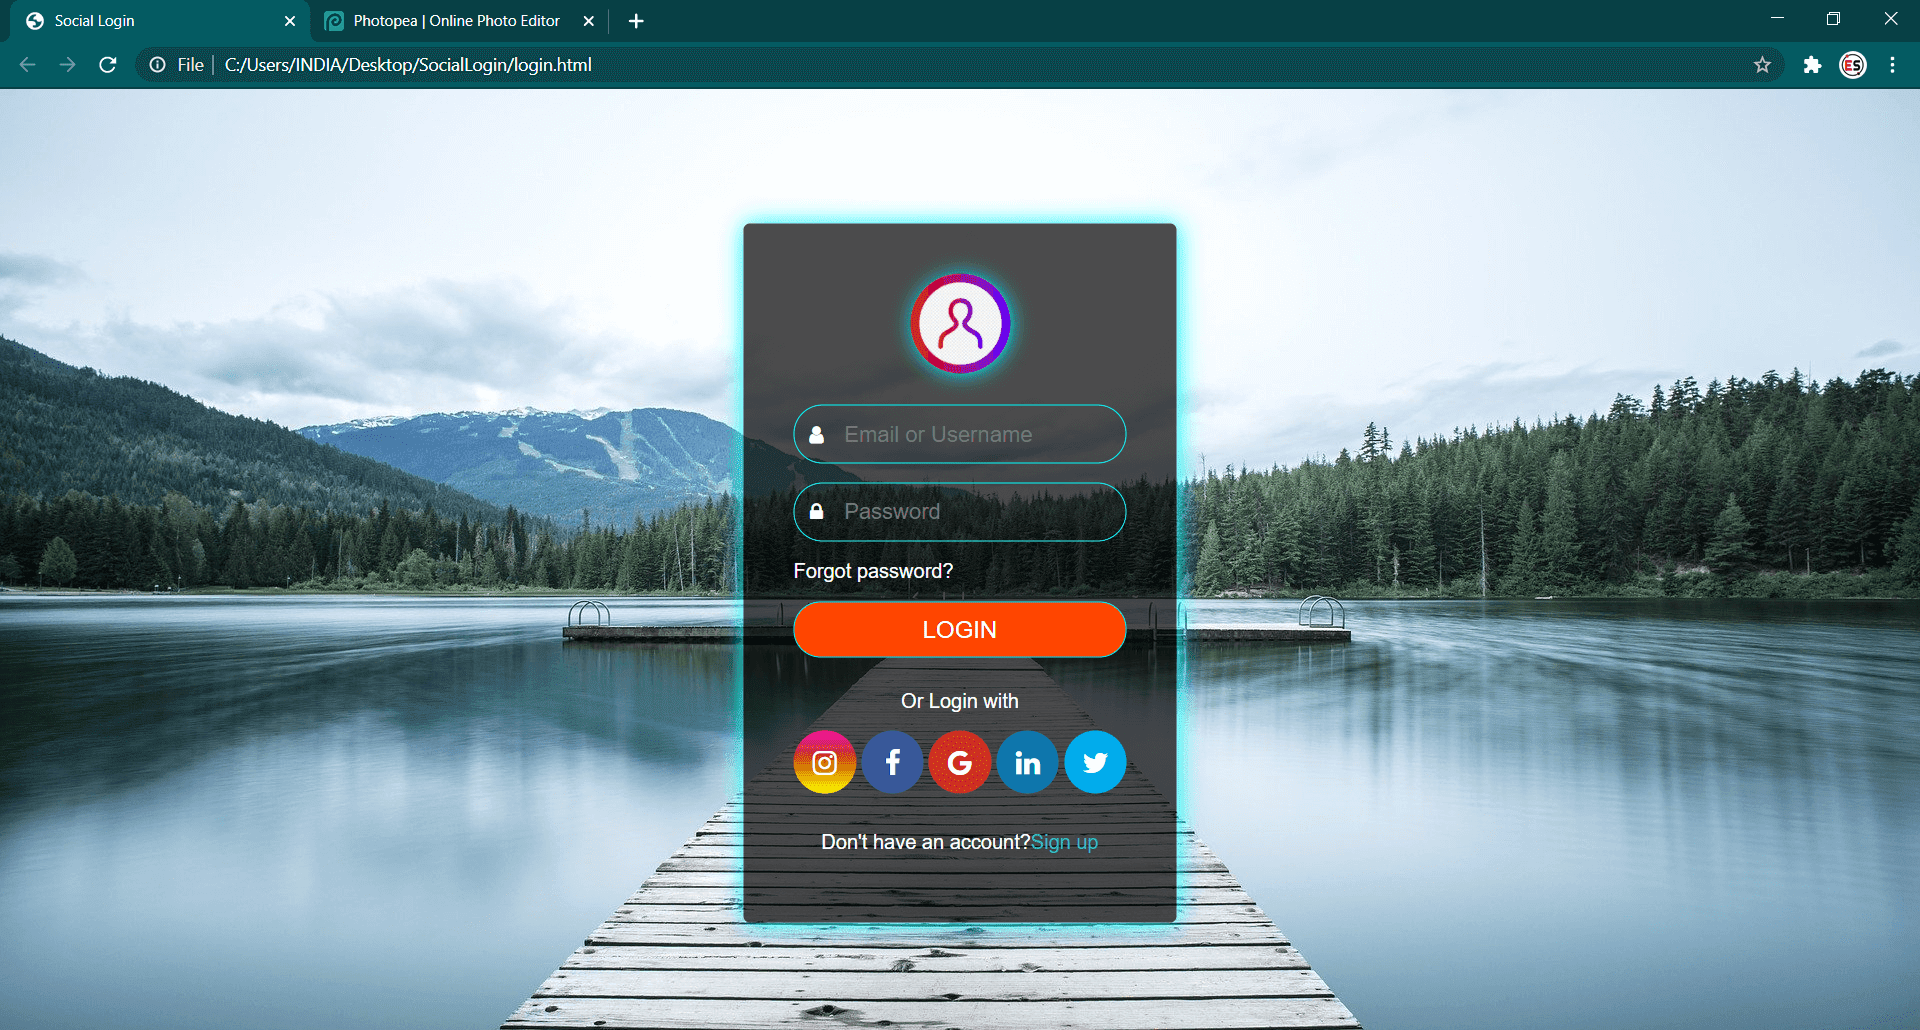Click the Twitter login icon

point(1095,762)
